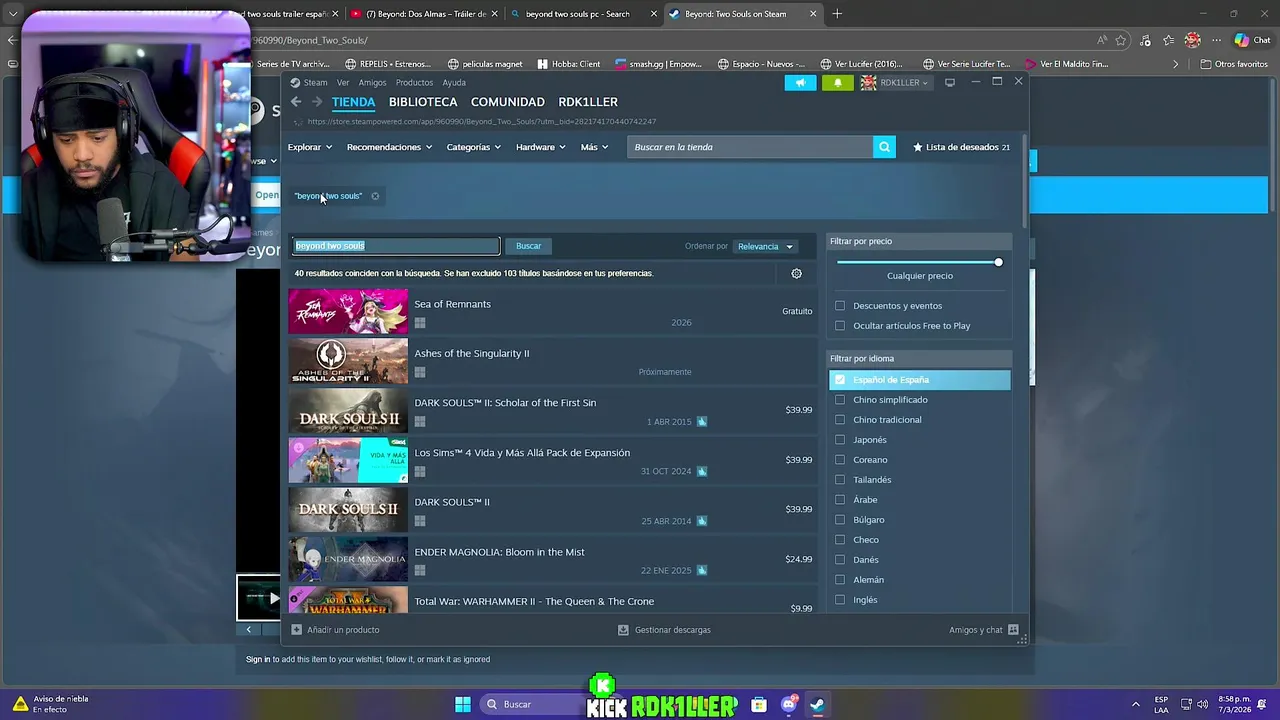The width and height of the screenshot is (1280, 720).
Task: Open Steam from the Windows taskbar
Action: [817, 704]
